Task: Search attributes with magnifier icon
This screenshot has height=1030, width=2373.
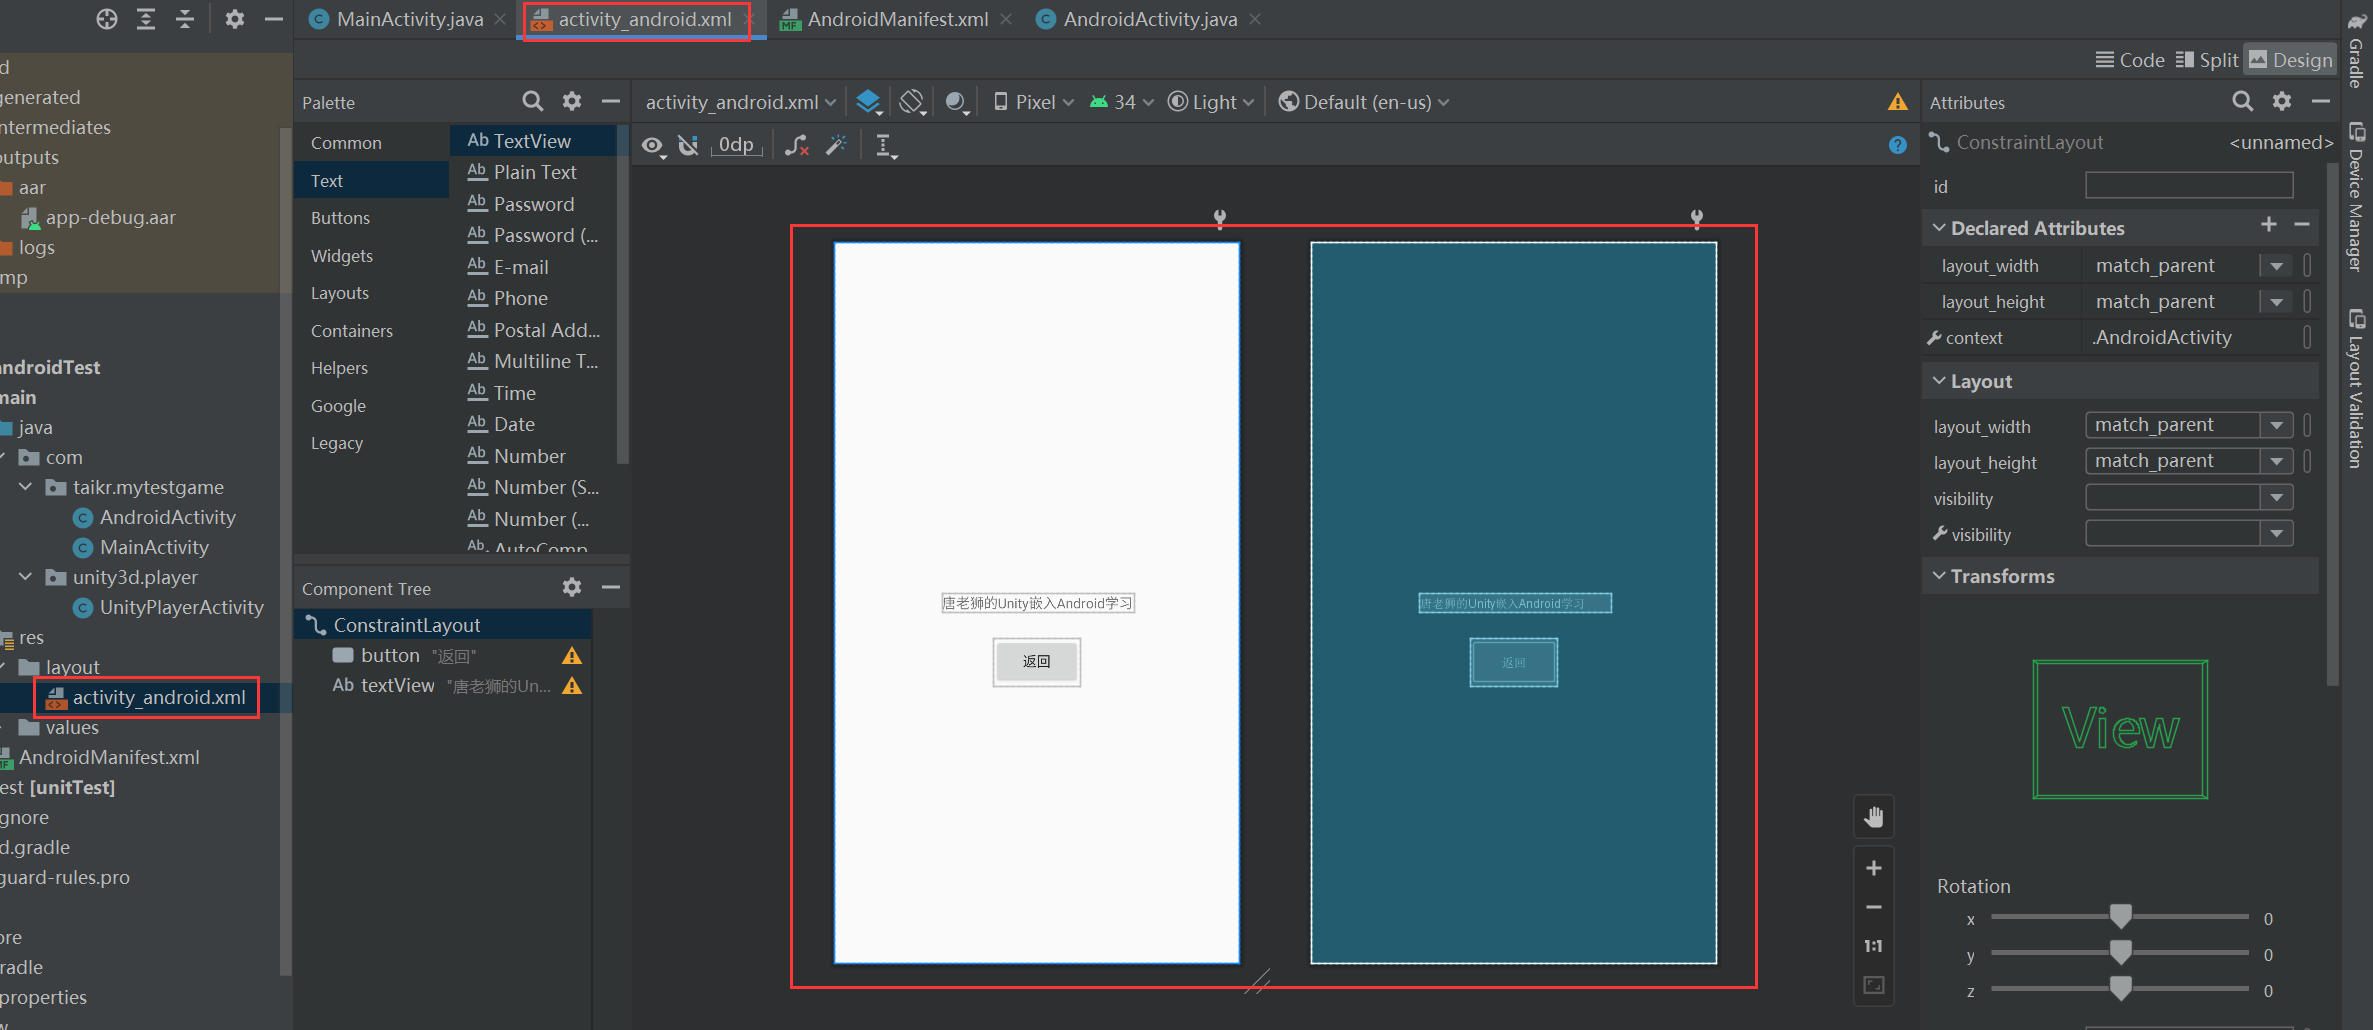Action: click(x=2243, y=101)
